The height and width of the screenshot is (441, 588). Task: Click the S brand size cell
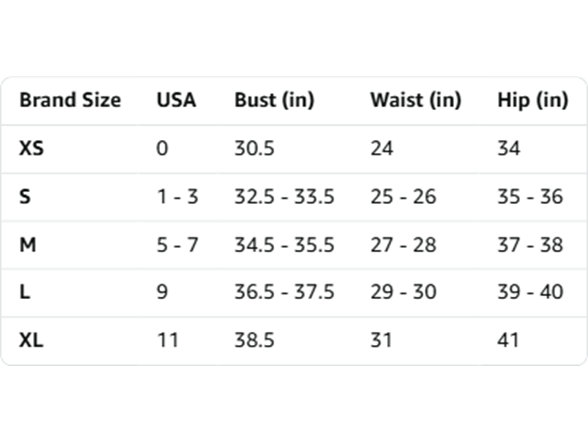click(x=25, y=196)
